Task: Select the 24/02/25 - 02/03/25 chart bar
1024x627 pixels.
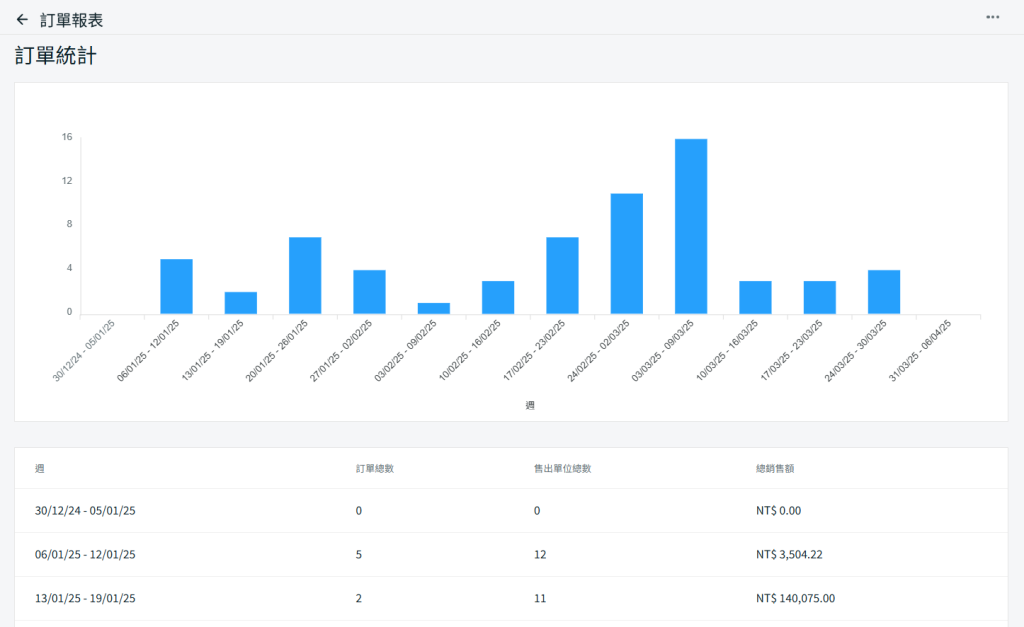Action: [627, 254]
